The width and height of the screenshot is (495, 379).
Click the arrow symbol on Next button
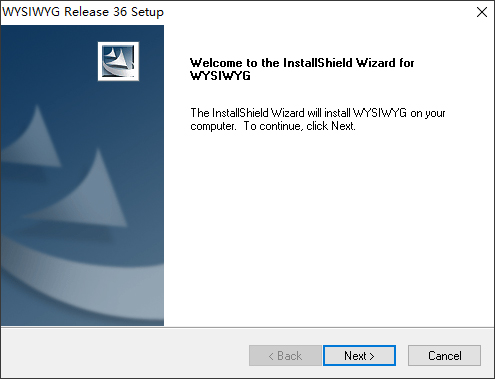point(372,356)
